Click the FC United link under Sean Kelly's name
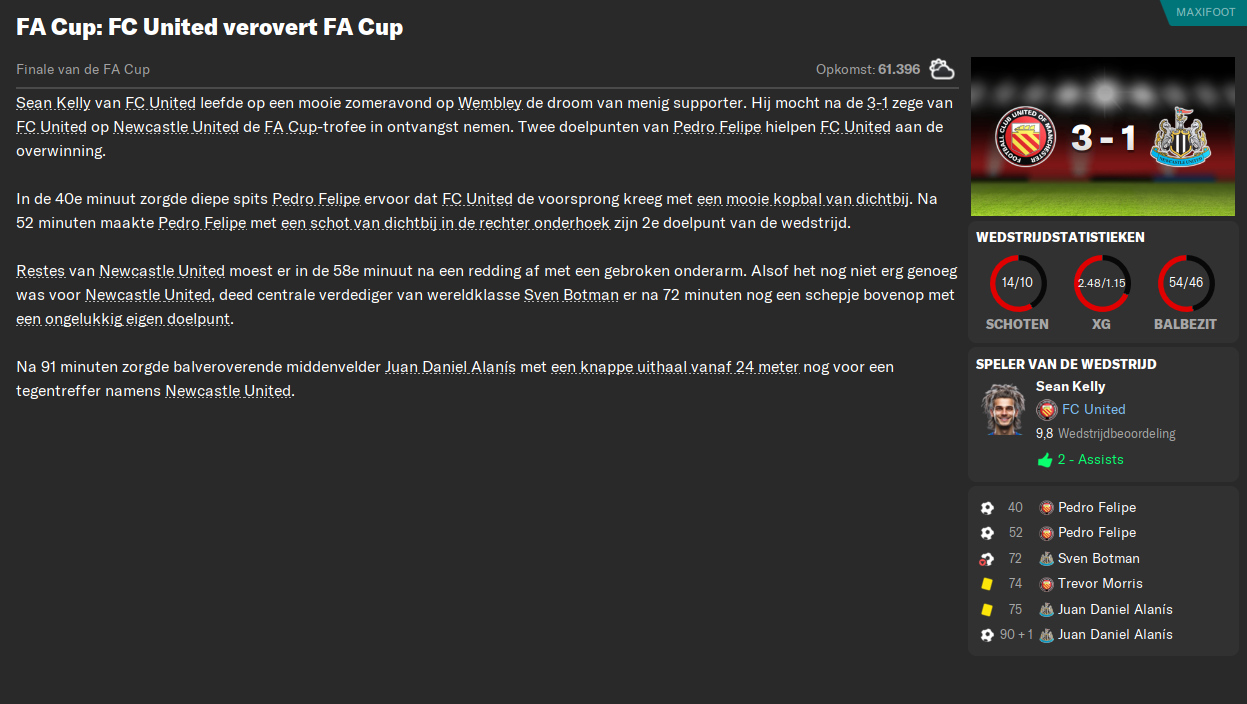 point(1093,409)
